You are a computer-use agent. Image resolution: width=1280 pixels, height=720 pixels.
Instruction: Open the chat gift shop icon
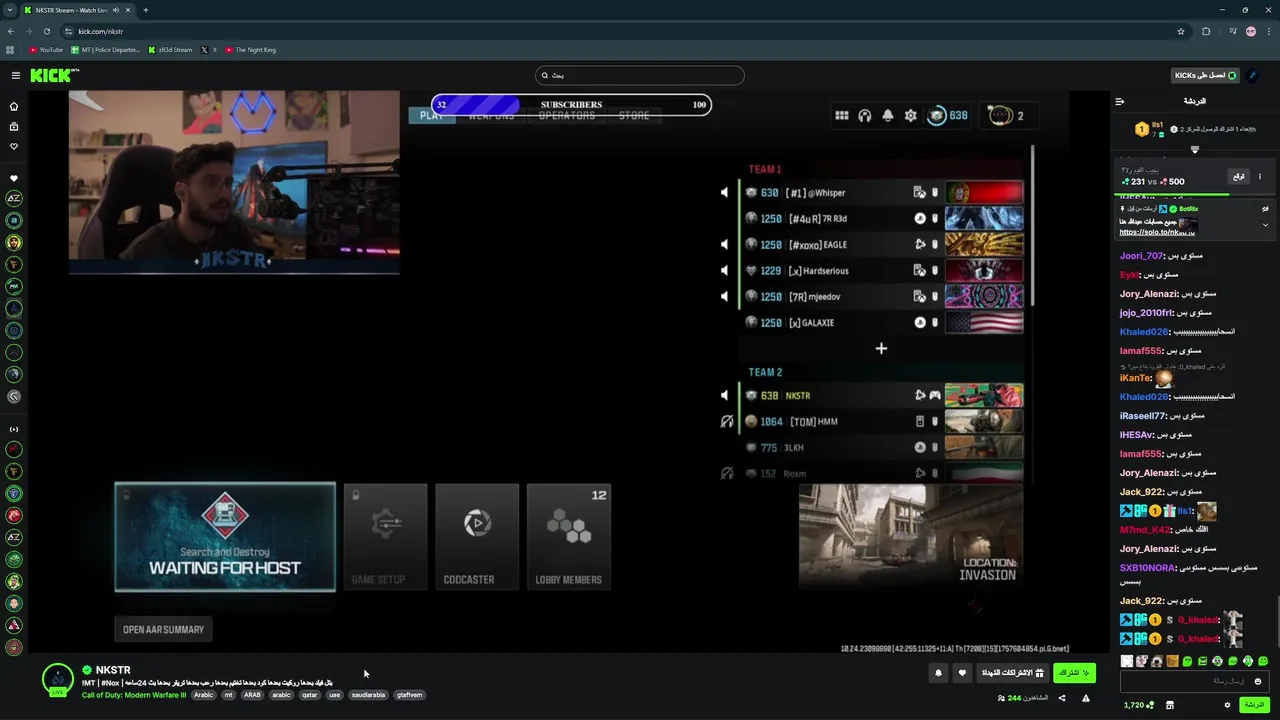pyautogui.click(x=1169, y=705)
